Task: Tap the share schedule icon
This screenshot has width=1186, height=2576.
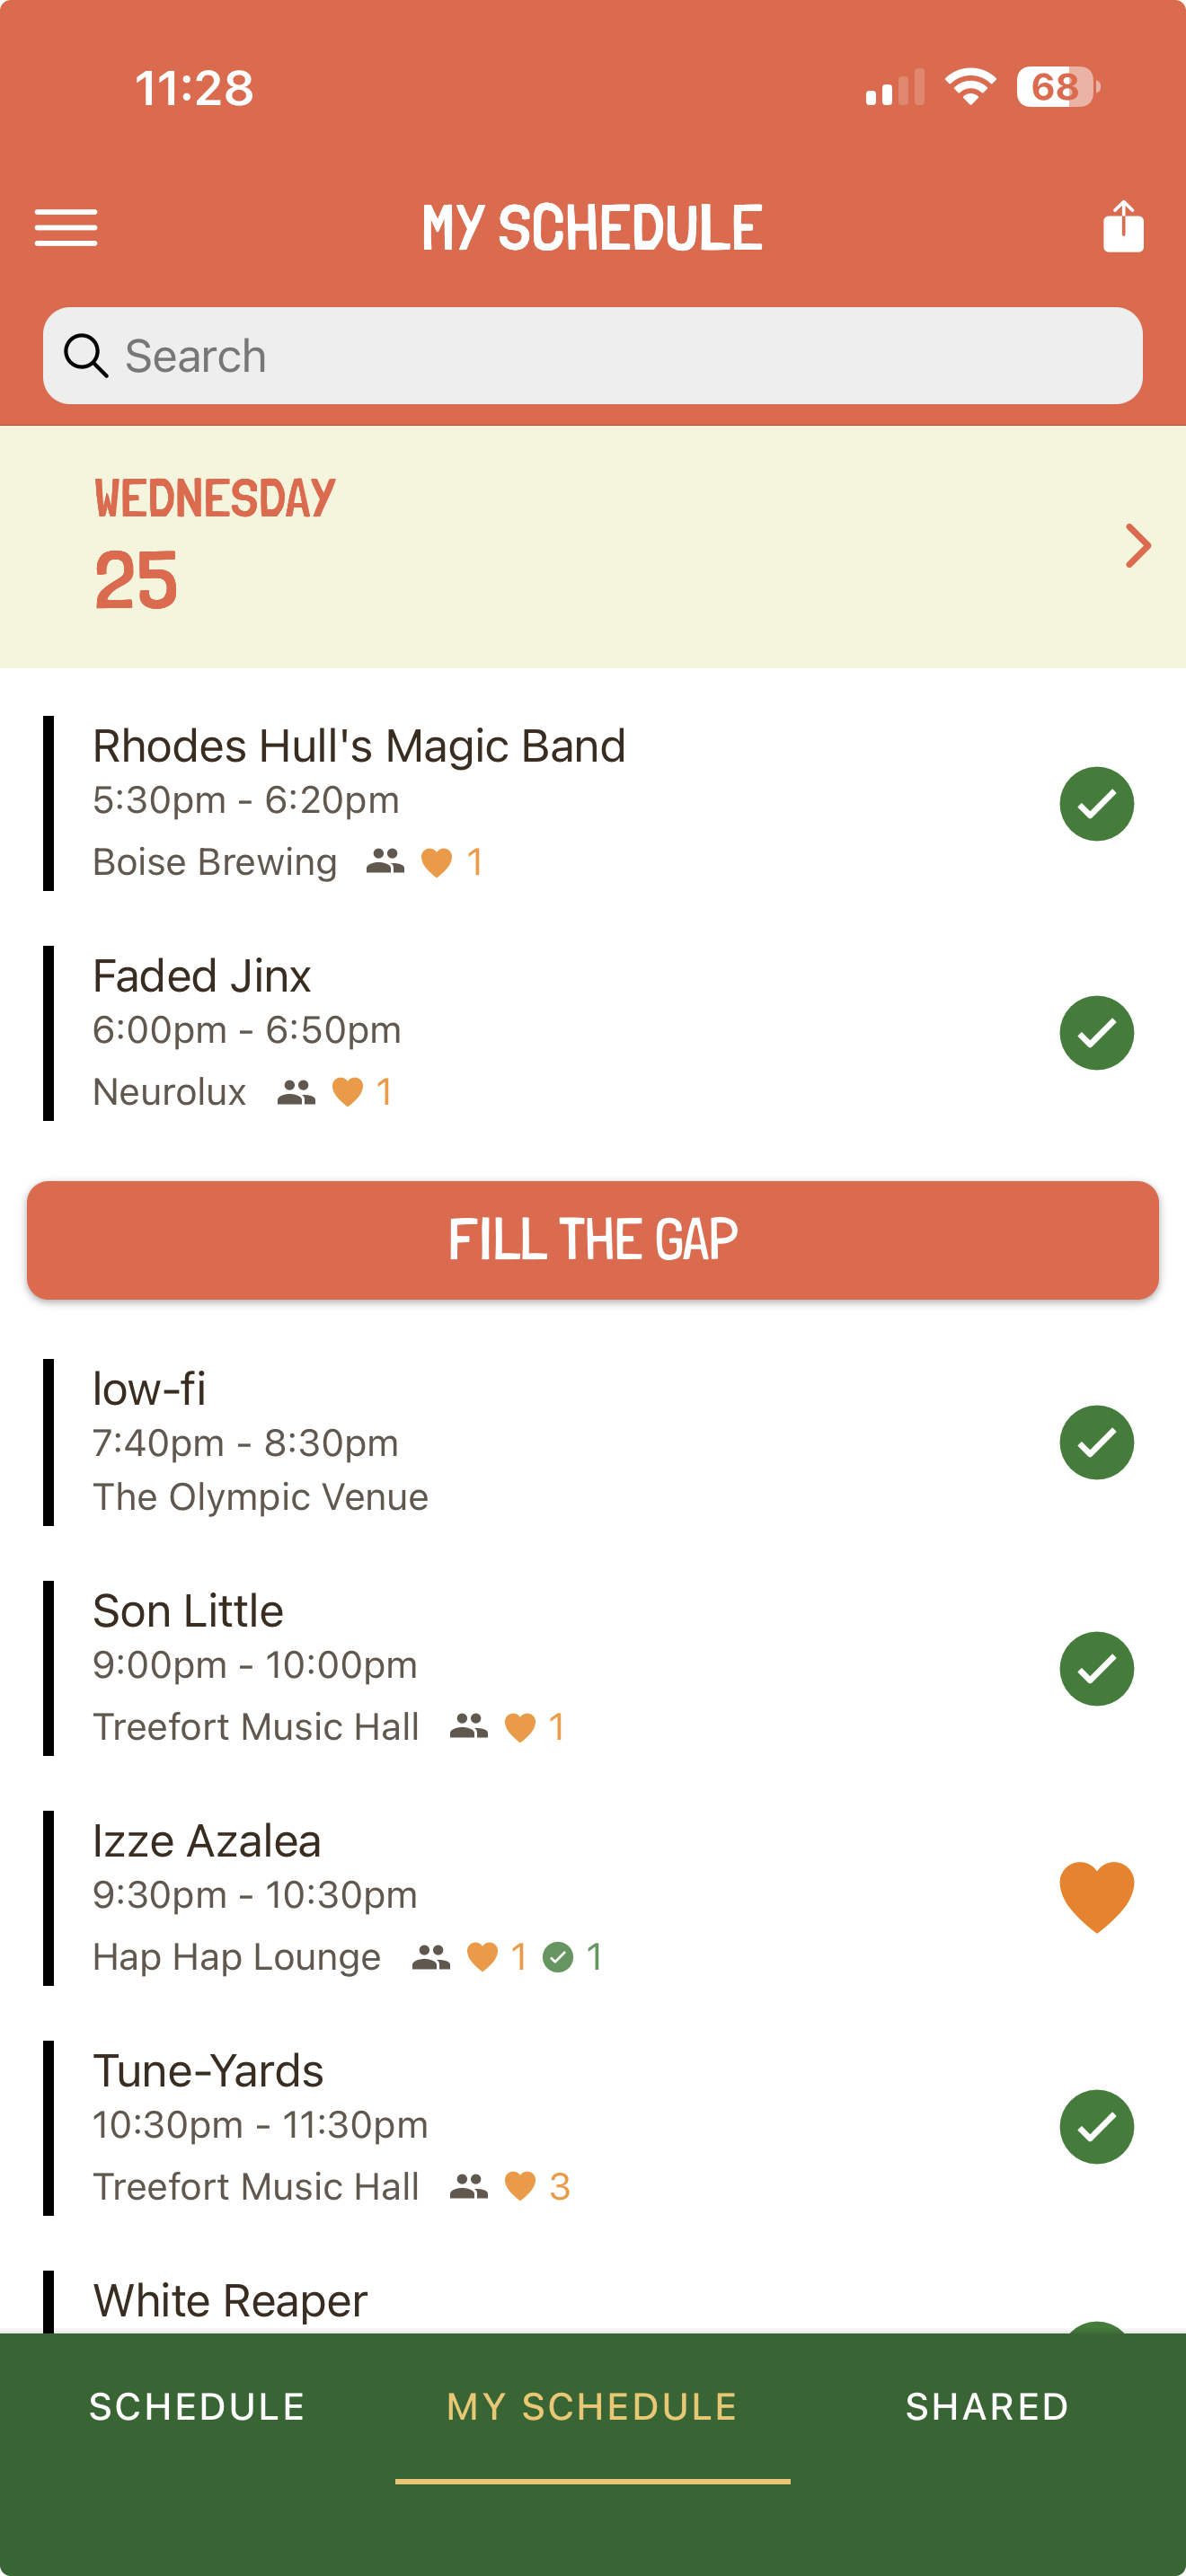Action: pos(1122,227)
